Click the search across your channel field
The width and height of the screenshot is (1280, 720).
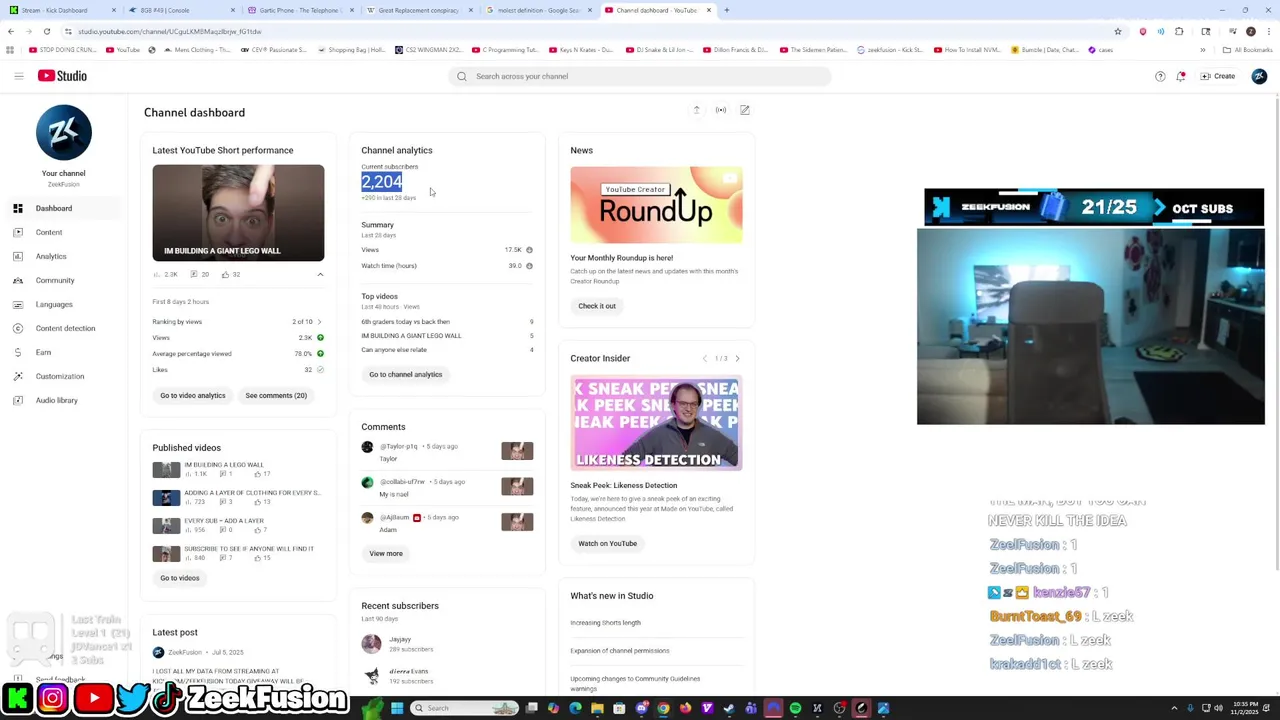coord(640,76)
